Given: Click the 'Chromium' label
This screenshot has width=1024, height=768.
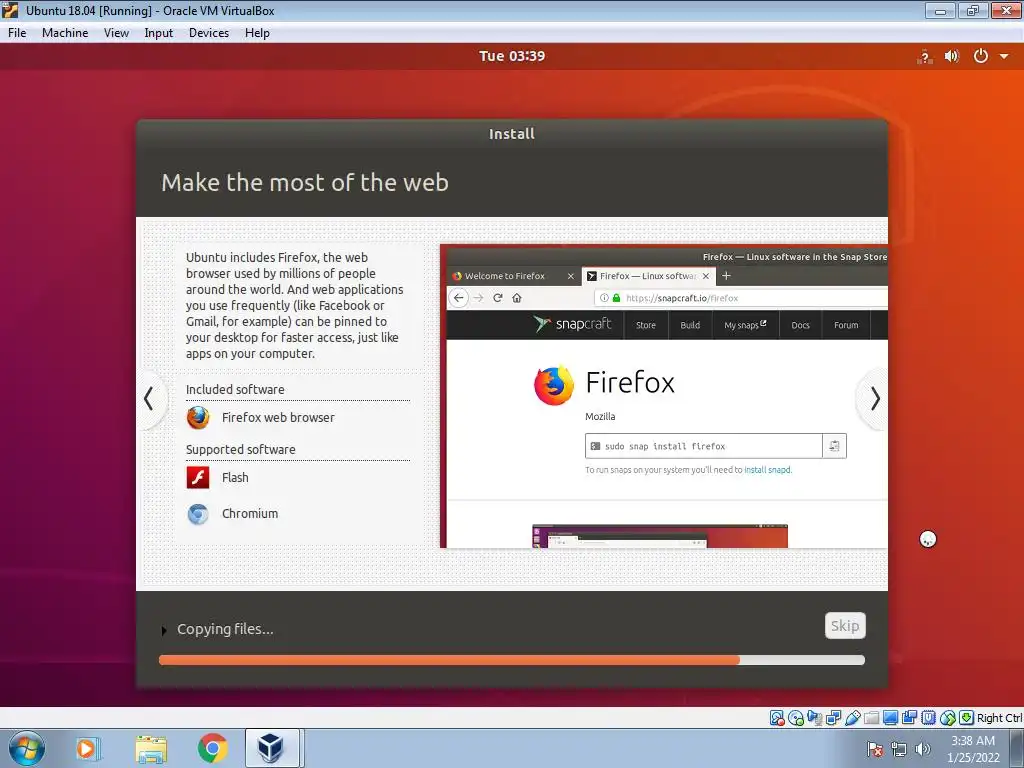Looking at the screenshot, I should click(x=250, y=513).
